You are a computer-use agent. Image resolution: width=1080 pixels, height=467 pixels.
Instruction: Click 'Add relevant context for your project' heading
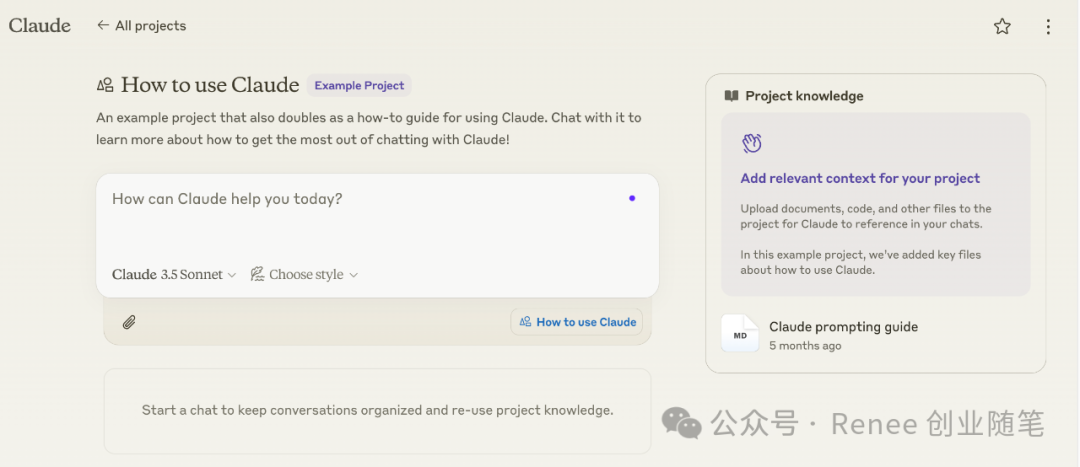pos(860,178)
